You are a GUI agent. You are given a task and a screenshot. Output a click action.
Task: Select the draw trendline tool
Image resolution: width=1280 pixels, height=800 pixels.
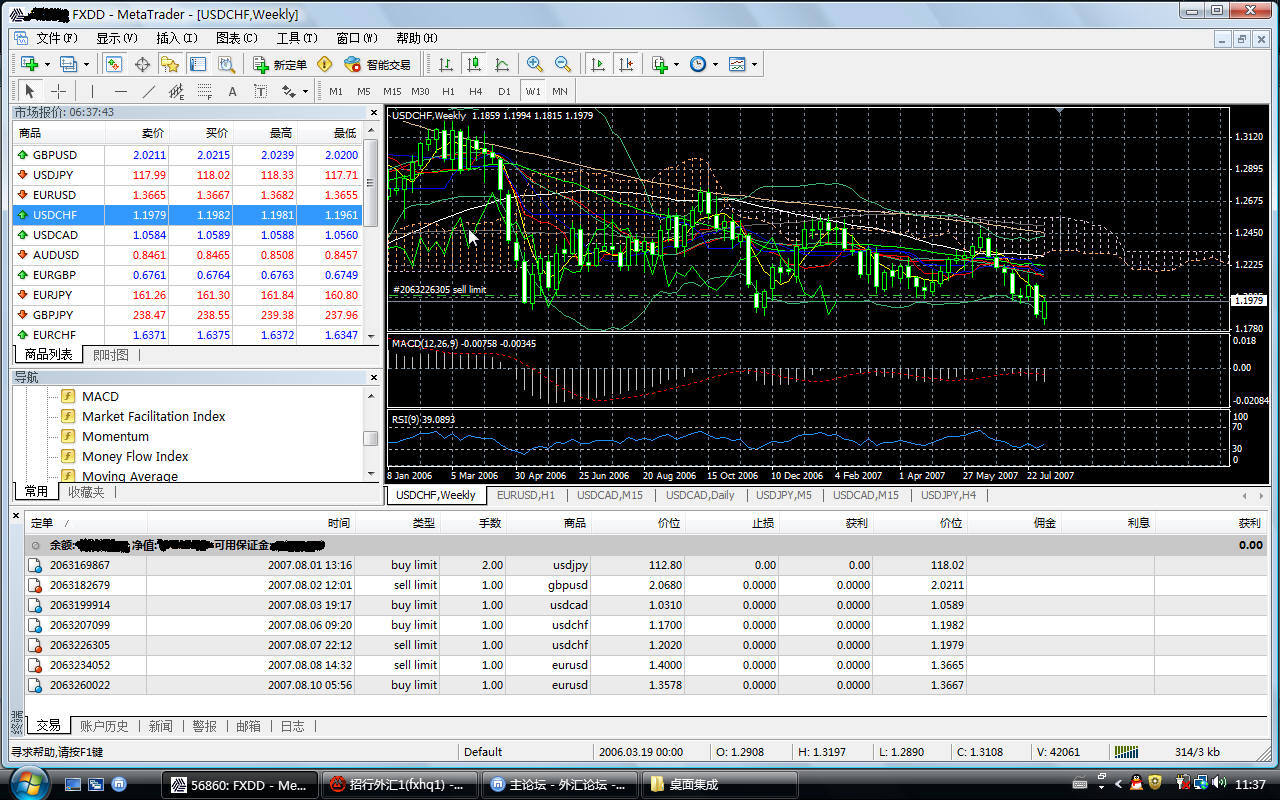149,91
